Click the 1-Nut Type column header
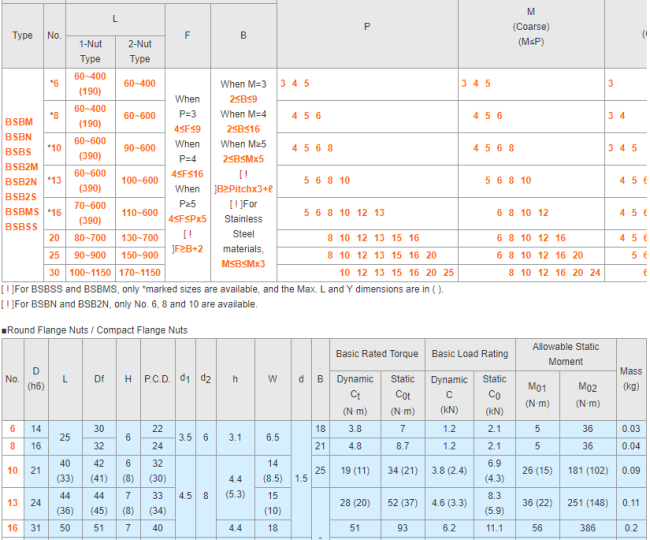The height and width of the screenshot is (540, 650). tap(90, 51)
